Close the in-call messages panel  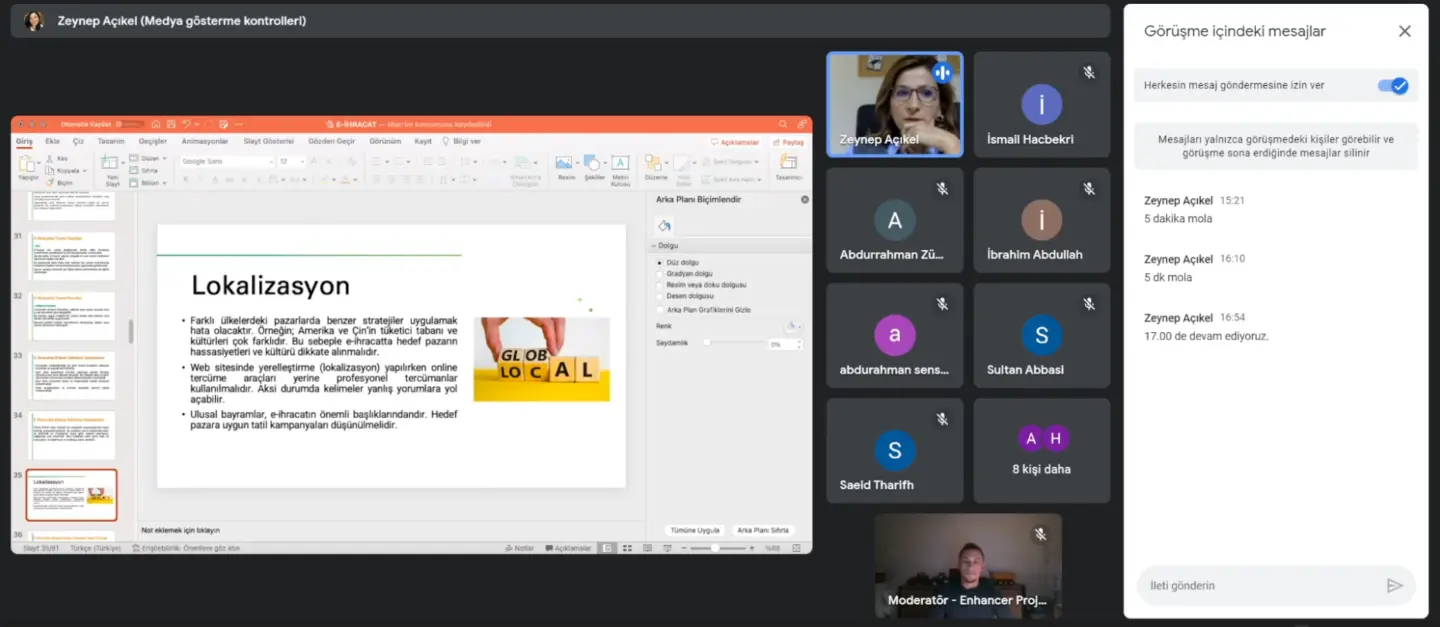pos(1404,31)
